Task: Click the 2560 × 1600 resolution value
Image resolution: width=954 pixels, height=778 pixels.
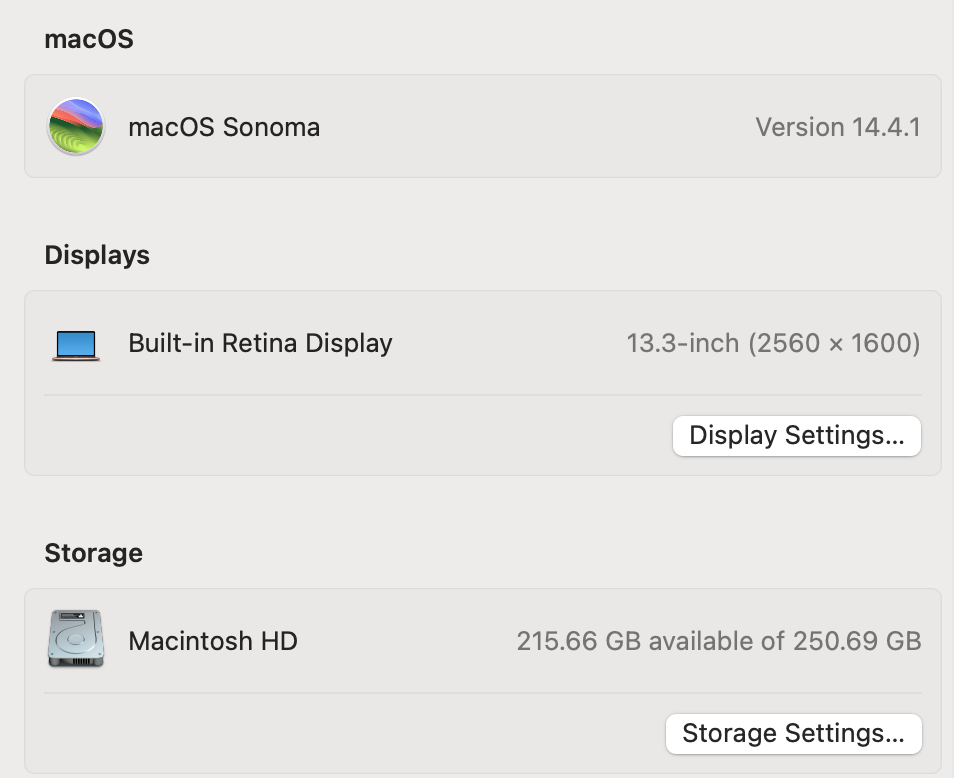Action: pos(834,343)
